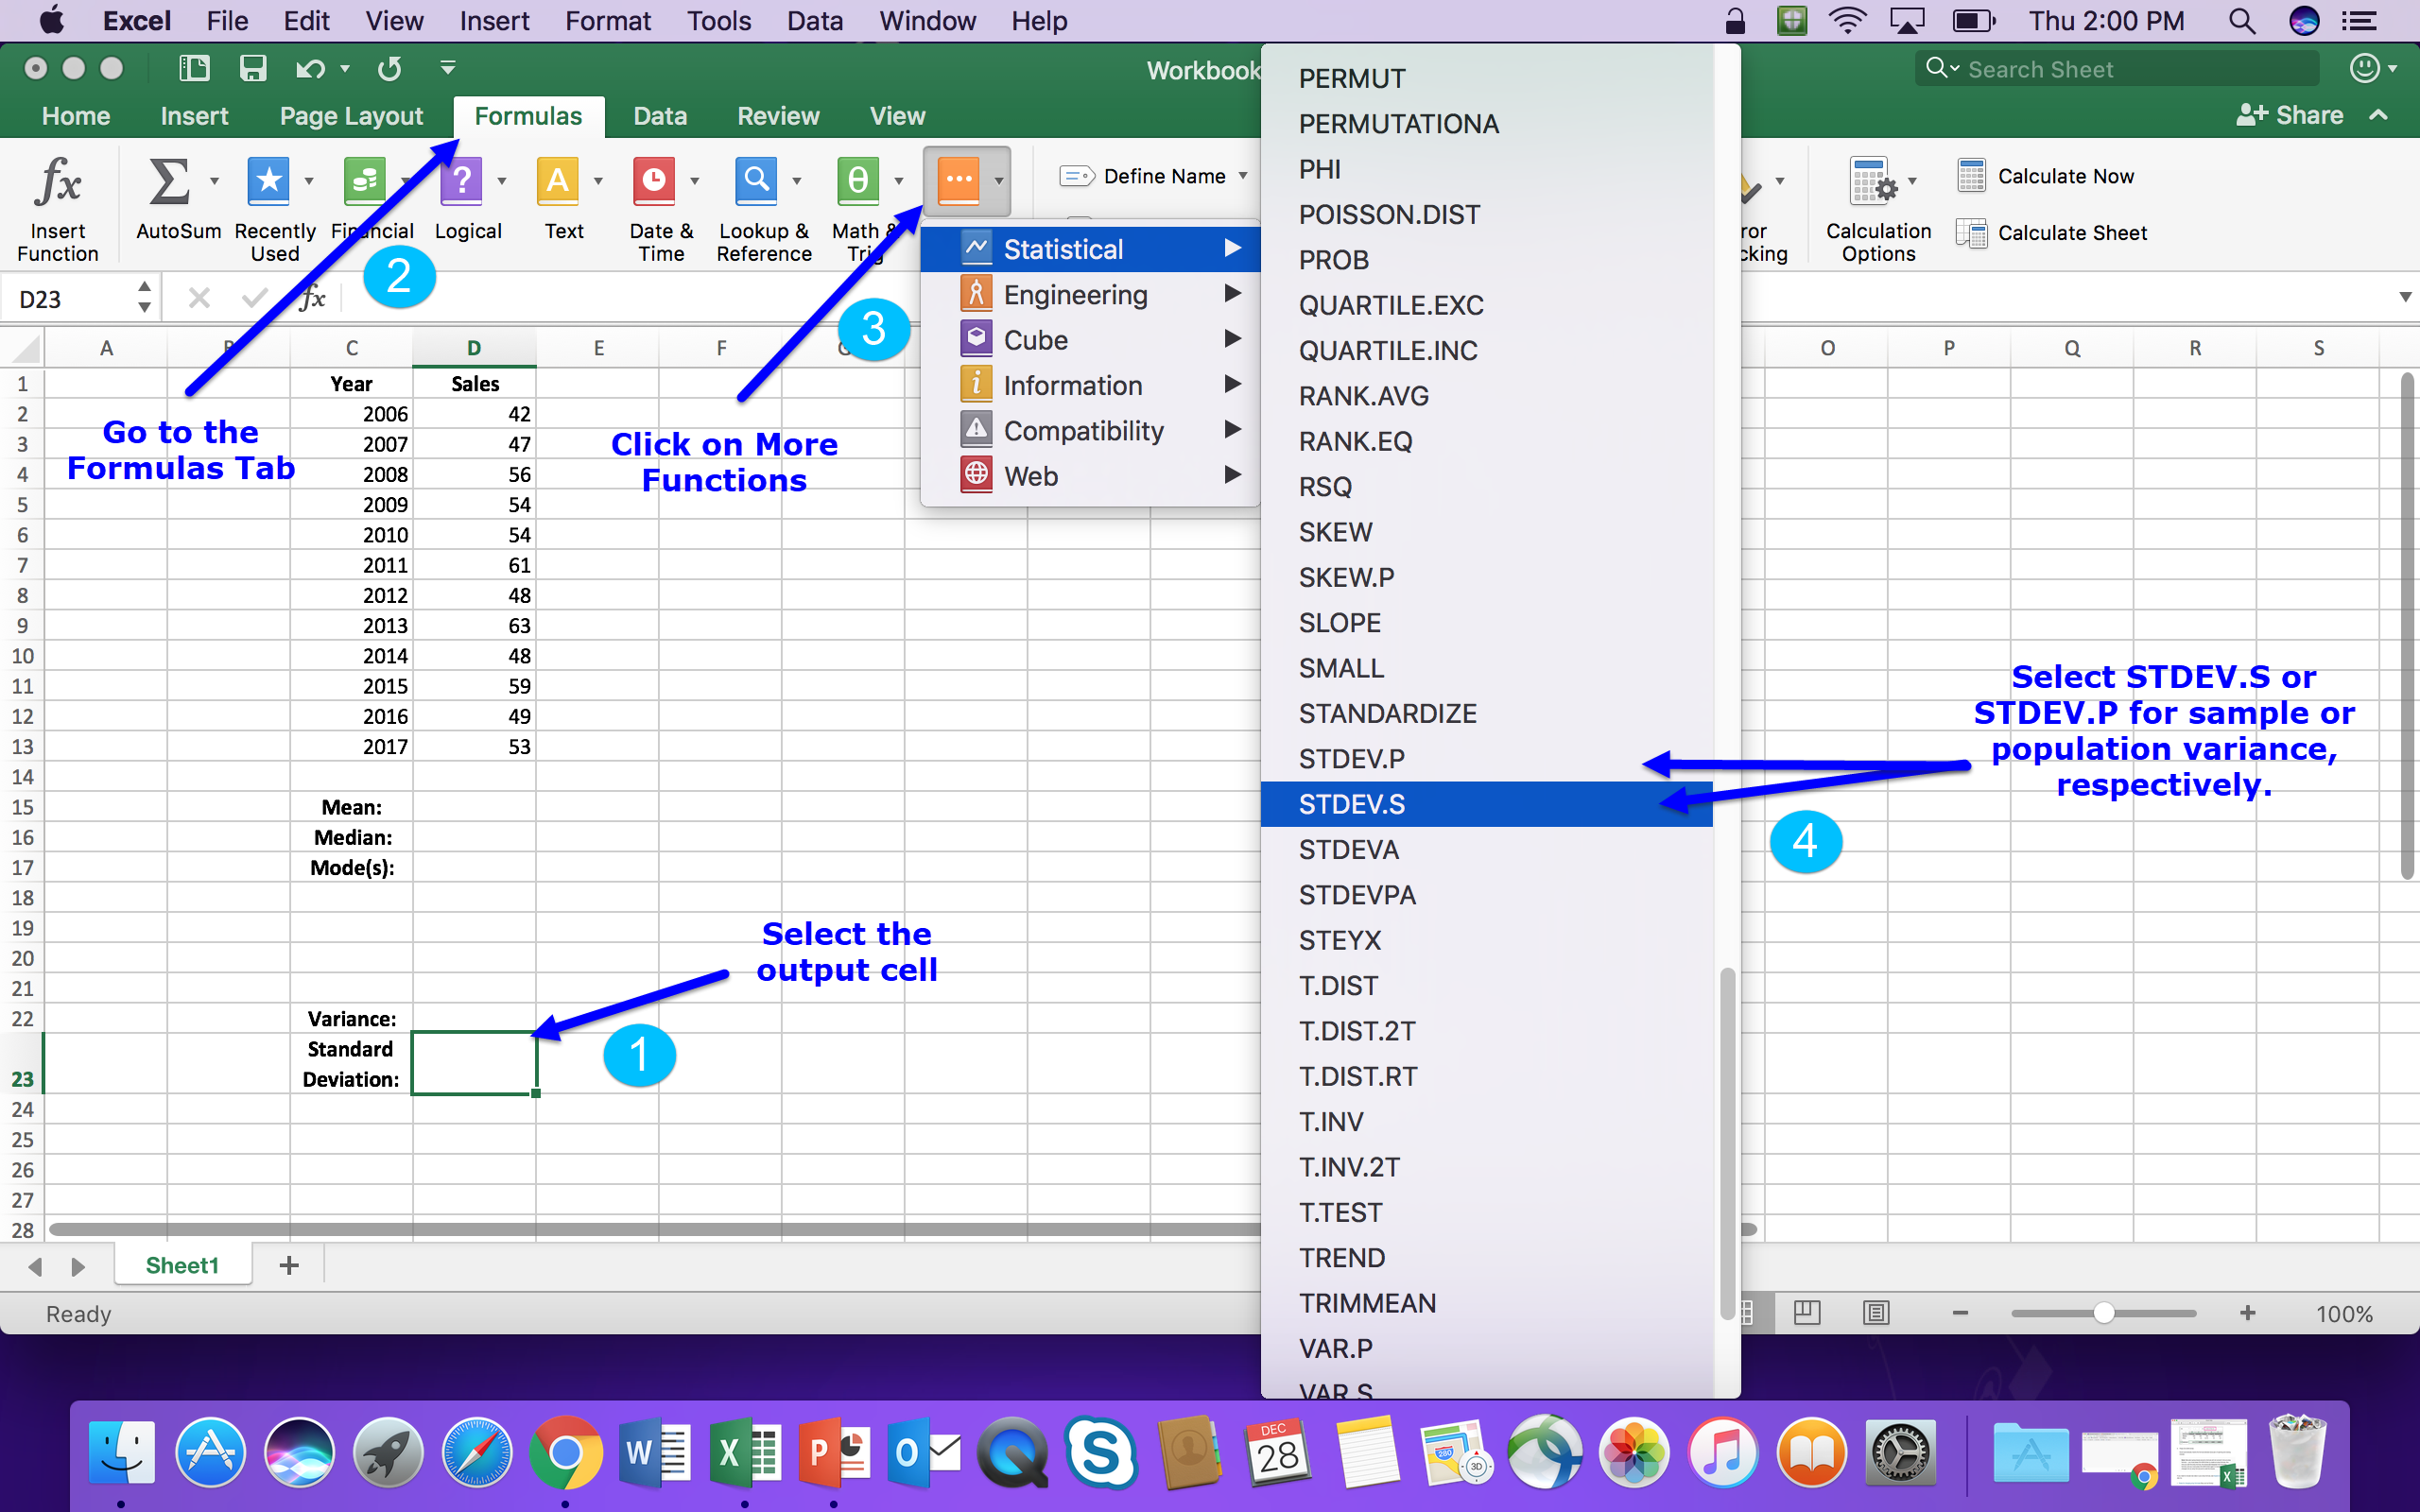Viewport: 2420px width, 1512px height.
Task: Open the Text functions icon
Action: pos(558,182)
